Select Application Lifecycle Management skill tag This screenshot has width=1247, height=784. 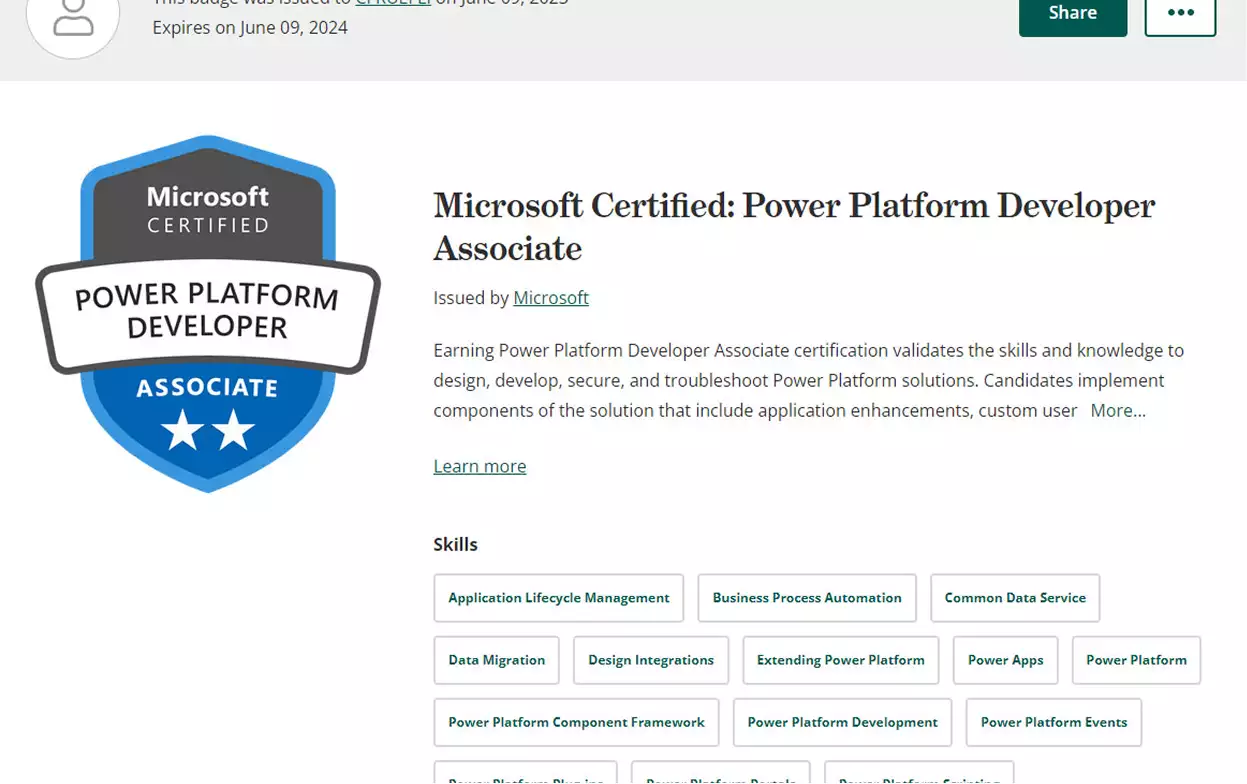(x=558, y=598)
